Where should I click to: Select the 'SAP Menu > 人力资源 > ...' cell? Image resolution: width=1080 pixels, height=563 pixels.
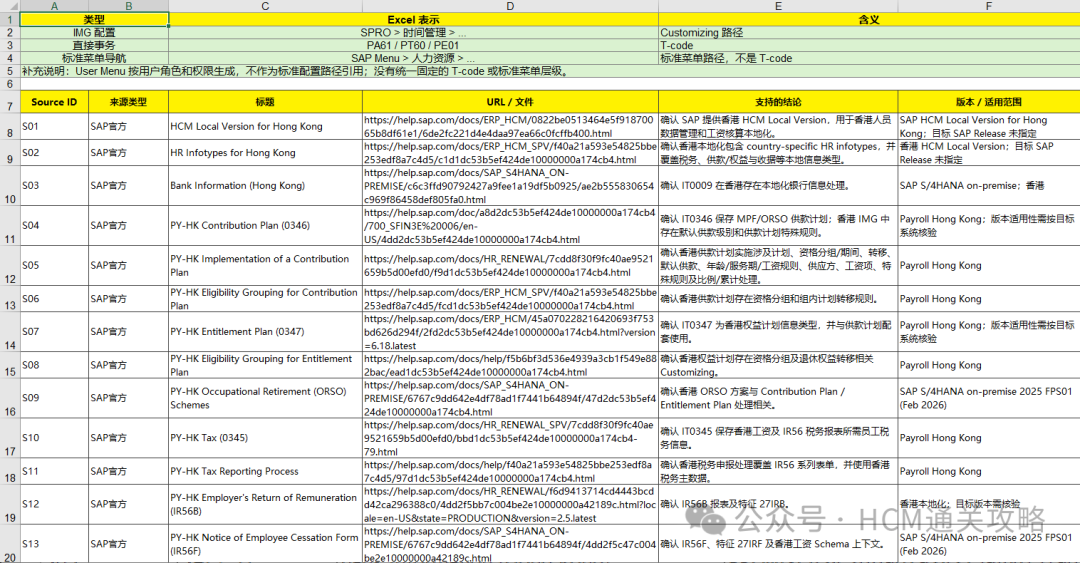(413, 59)
